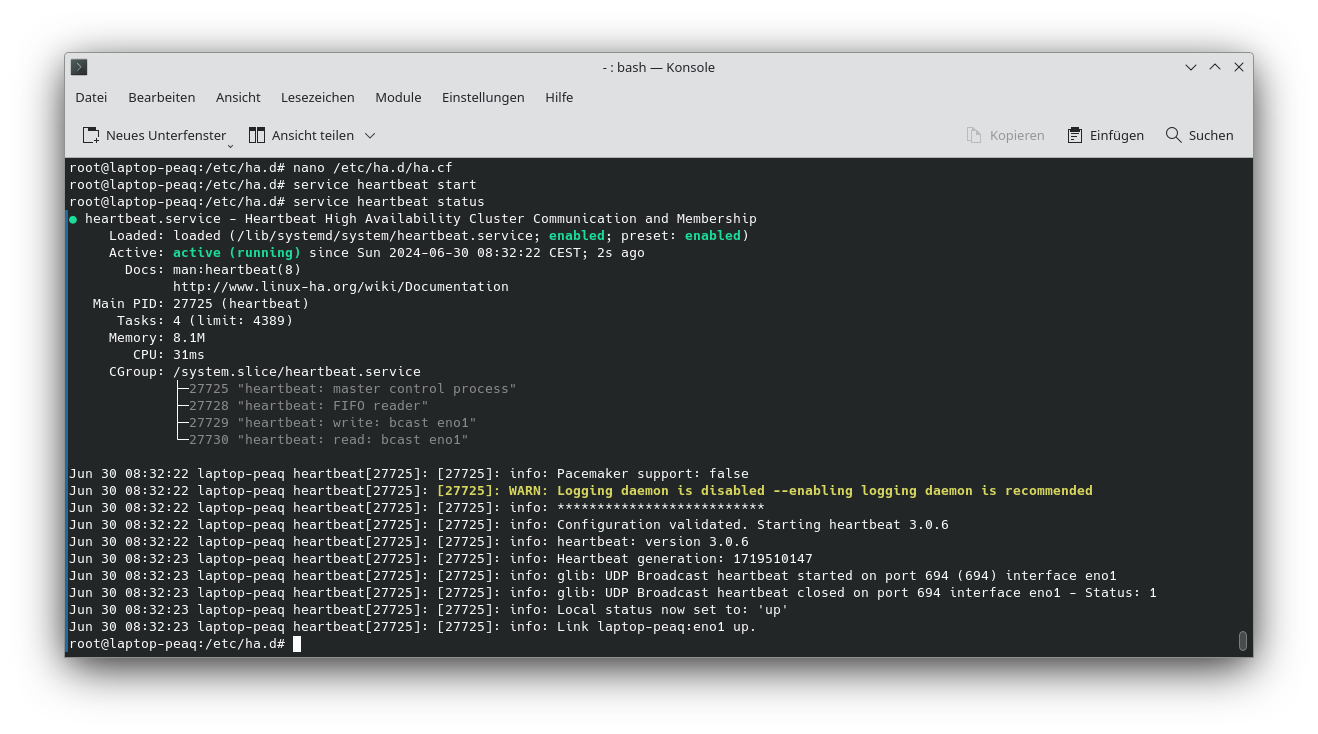
Task: Click the Suchen toolbar button
Action: coord(1199,135)
